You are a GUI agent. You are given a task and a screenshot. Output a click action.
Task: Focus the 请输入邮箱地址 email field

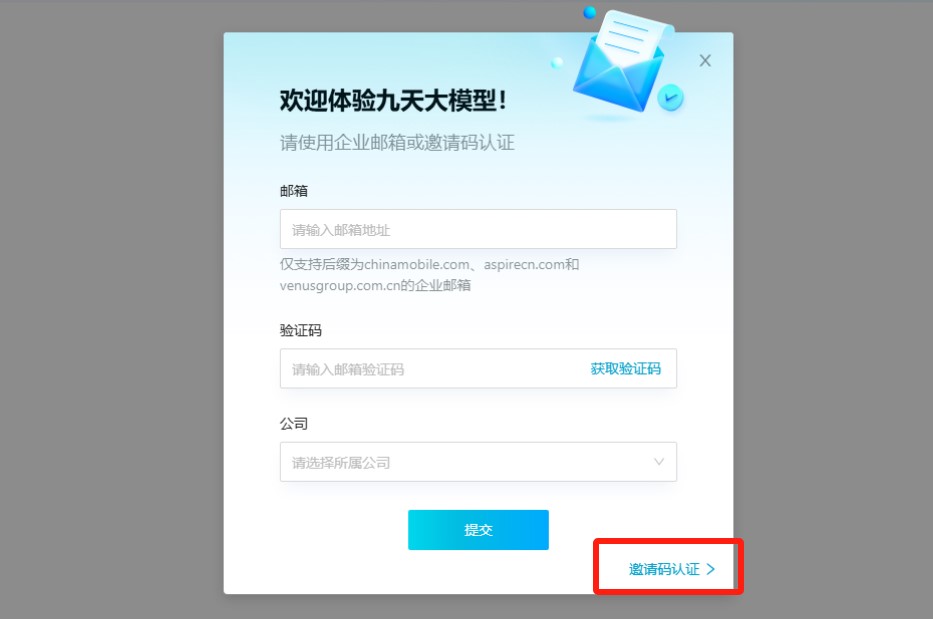(478, 229)
